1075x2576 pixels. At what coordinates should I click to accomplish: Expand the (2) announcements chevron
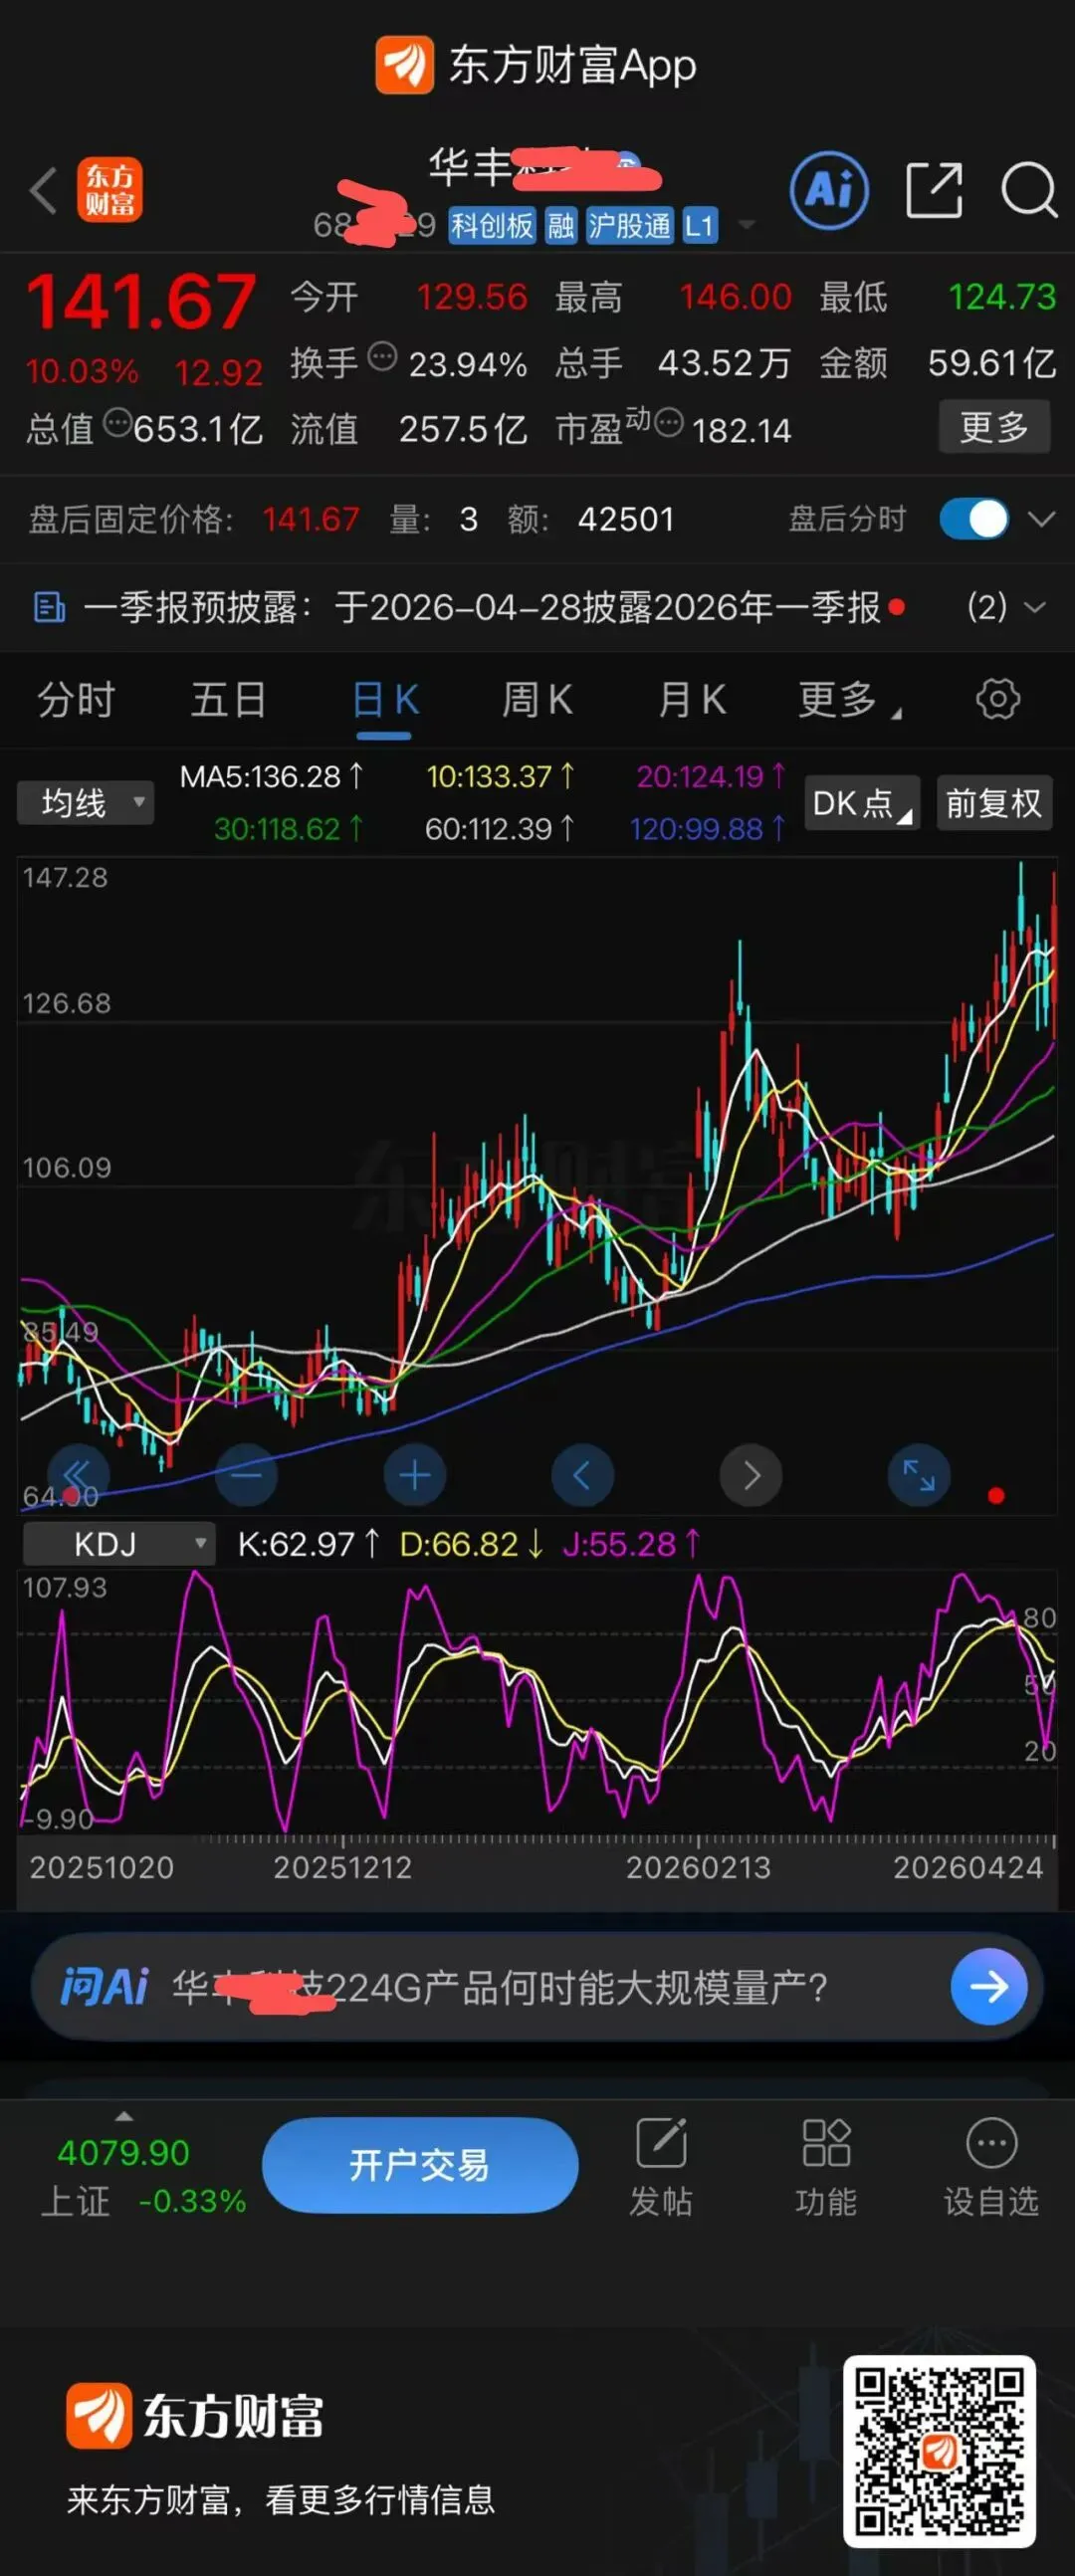pos(1036,607)
